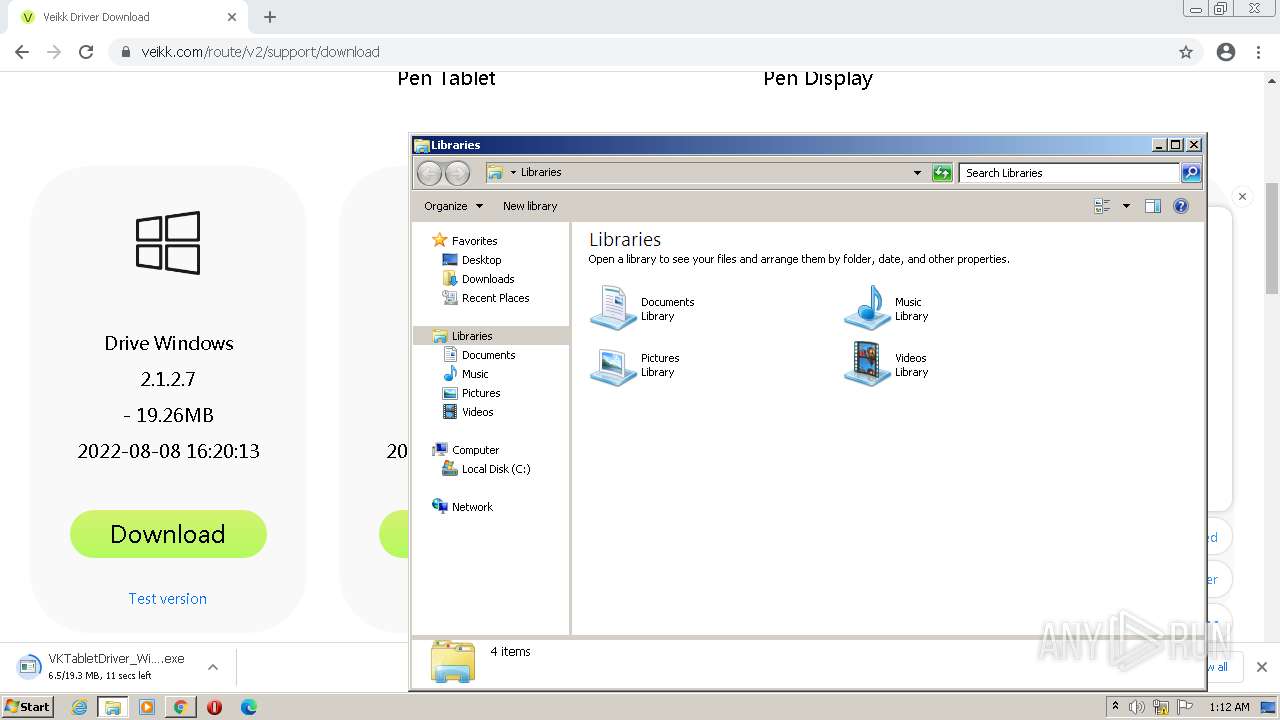Image resolution: width=1280 pixels, height=720 pixels.
Task: Open the Pictures library large icon
Action: coord(613,365)
